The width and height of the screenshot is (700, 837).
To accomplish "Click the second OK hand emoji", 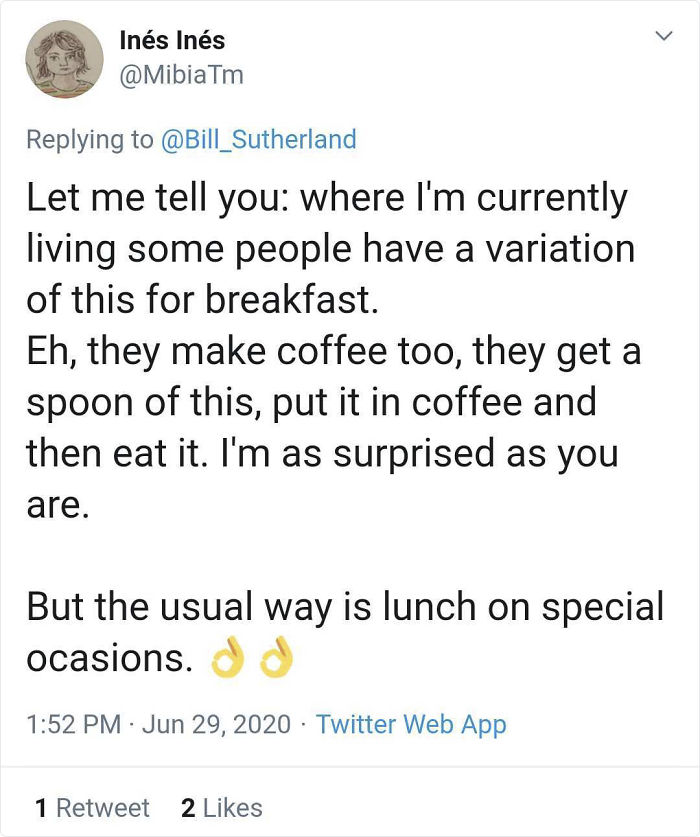I will click(x=275, y=660).
